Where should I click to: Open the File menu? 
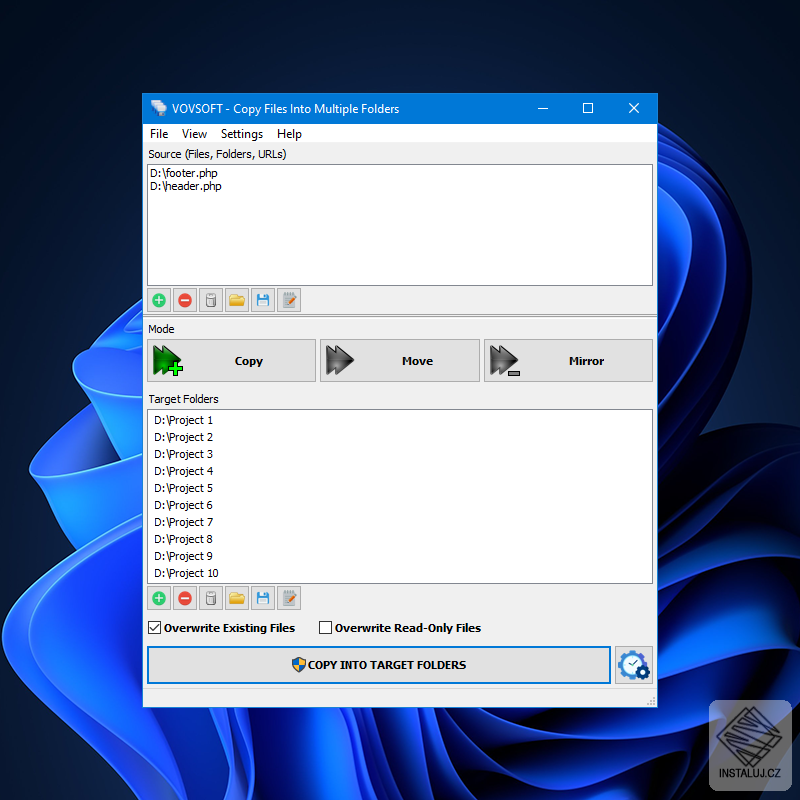(x=159, y=134)
